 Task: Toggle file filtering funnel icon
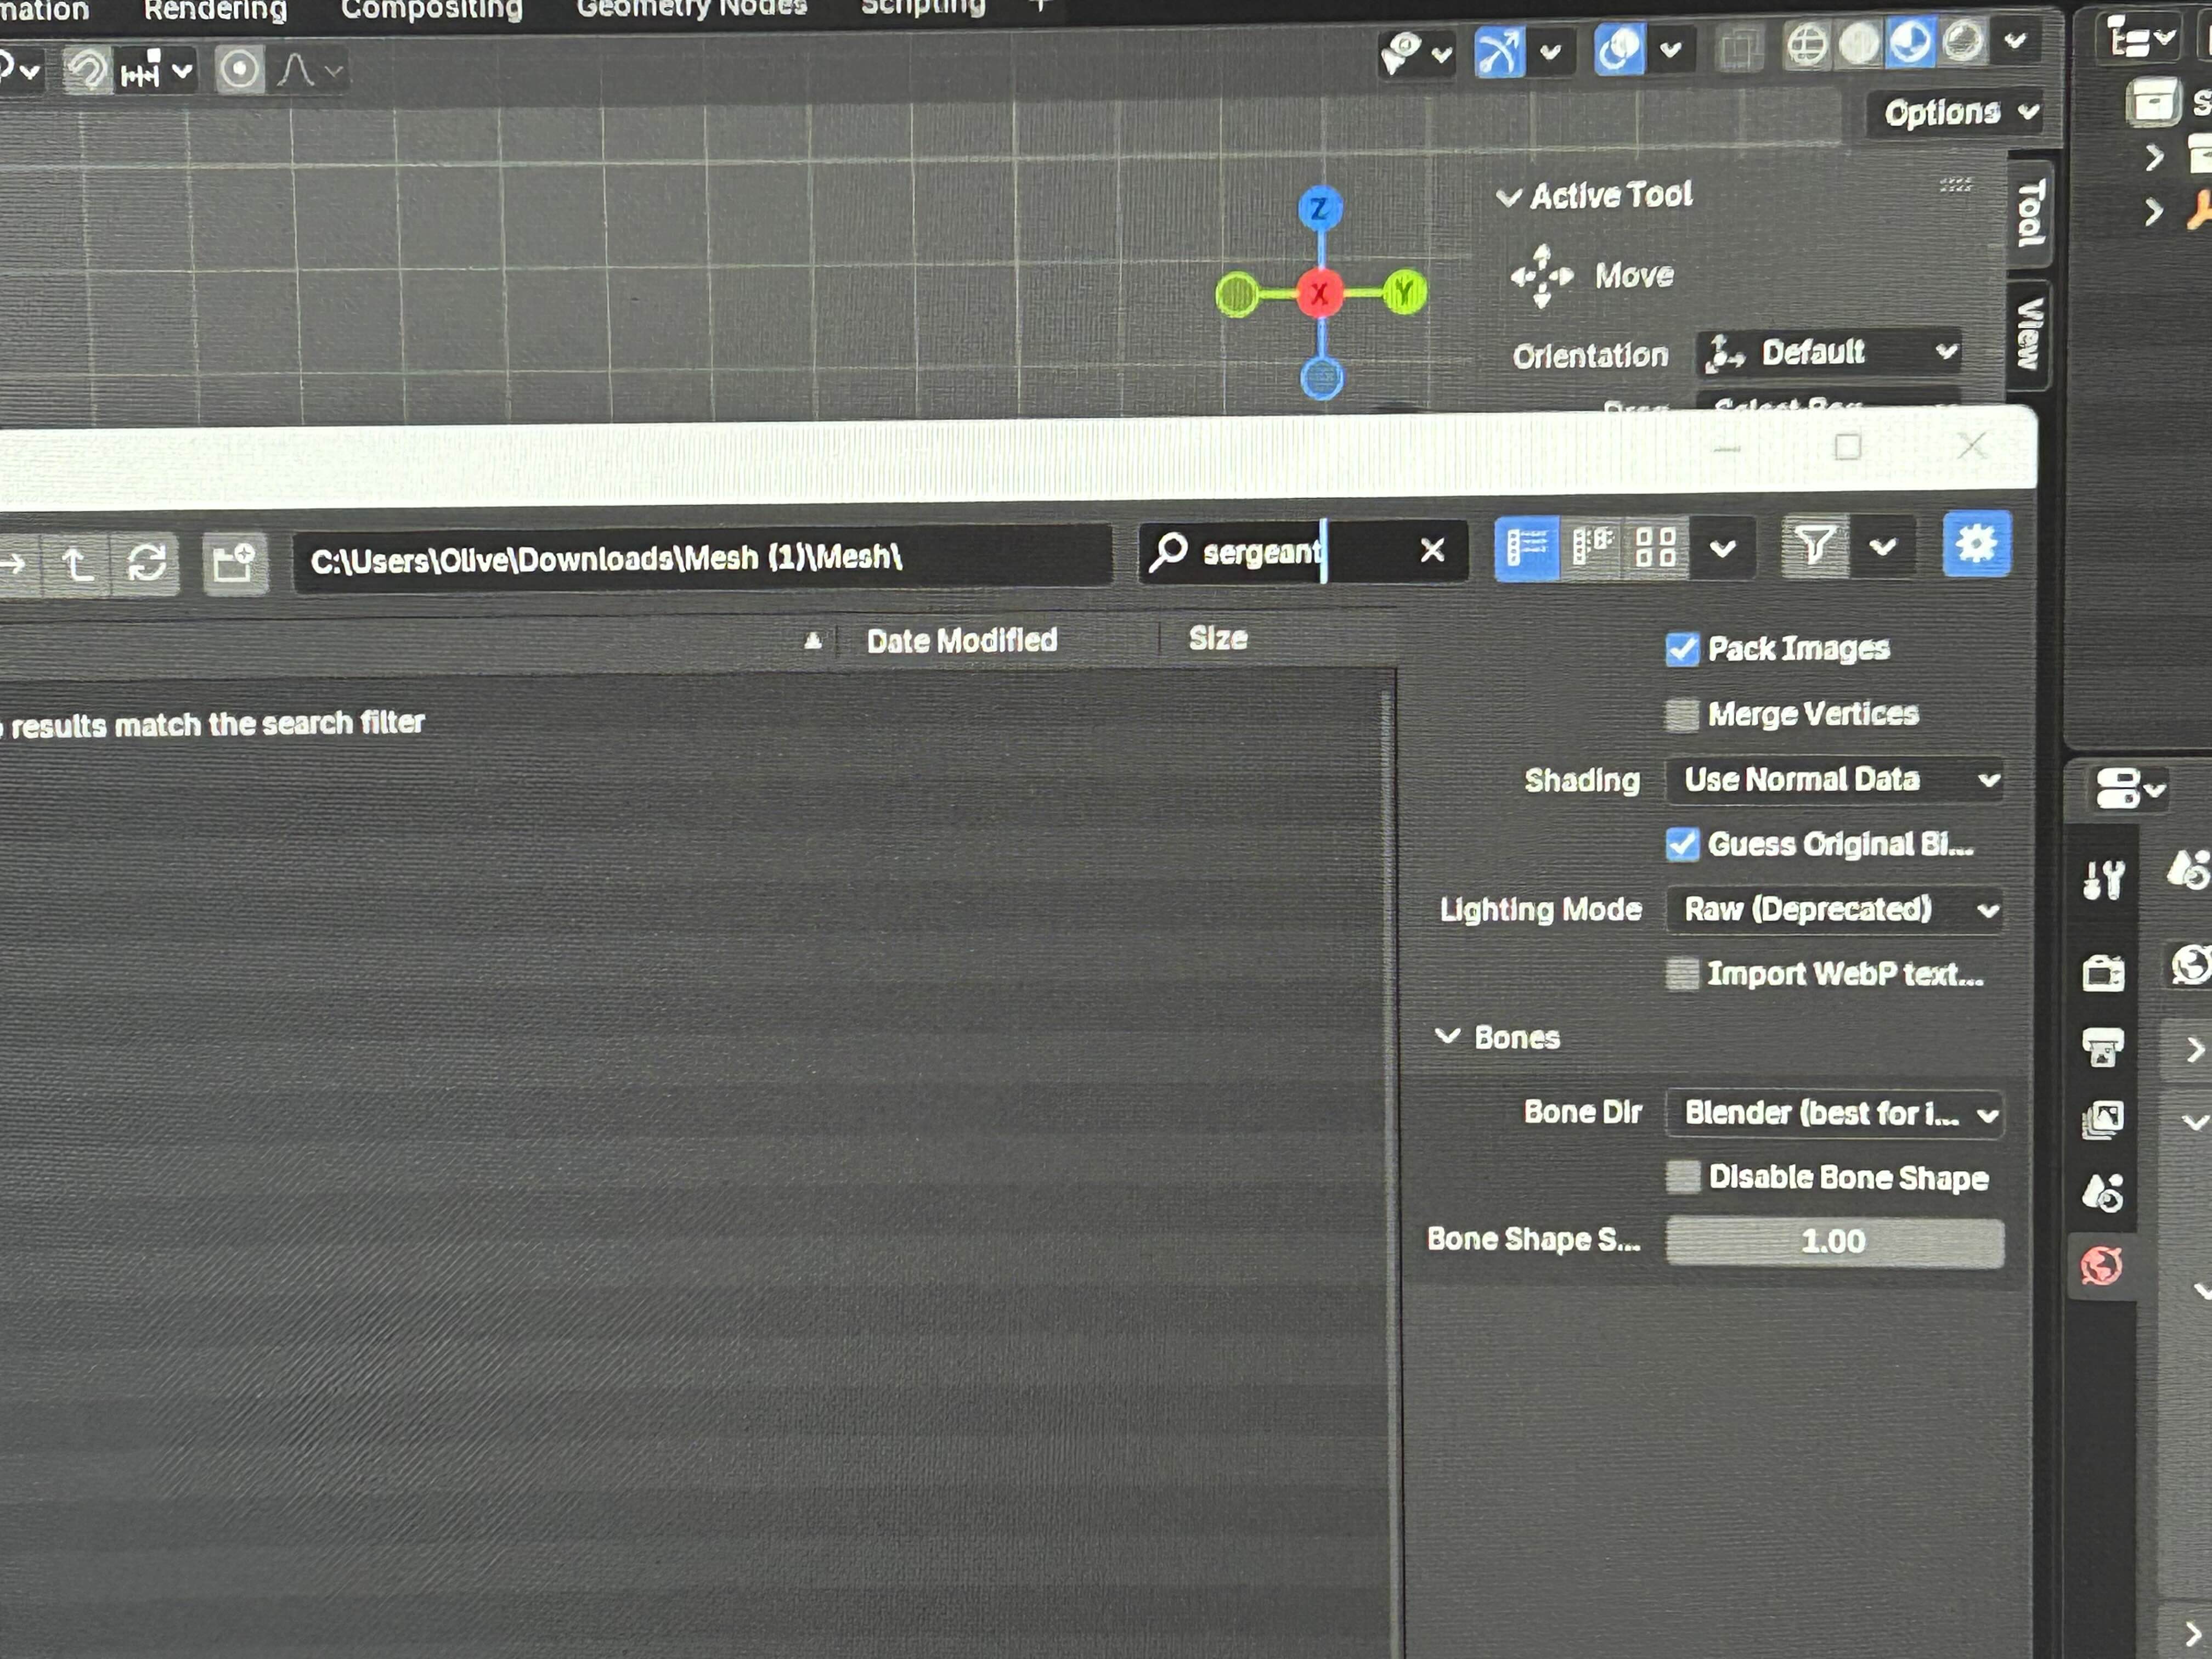(1815, 546)
